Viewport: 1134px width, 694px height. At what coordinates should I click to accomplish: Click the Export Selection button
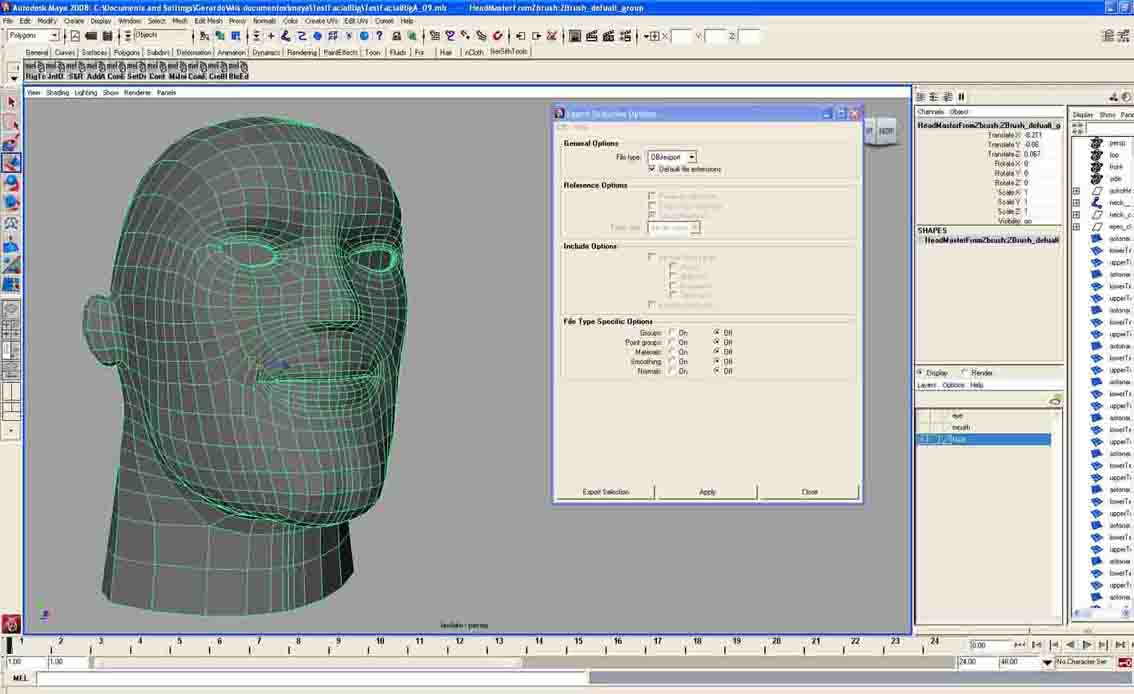point(606,491)
